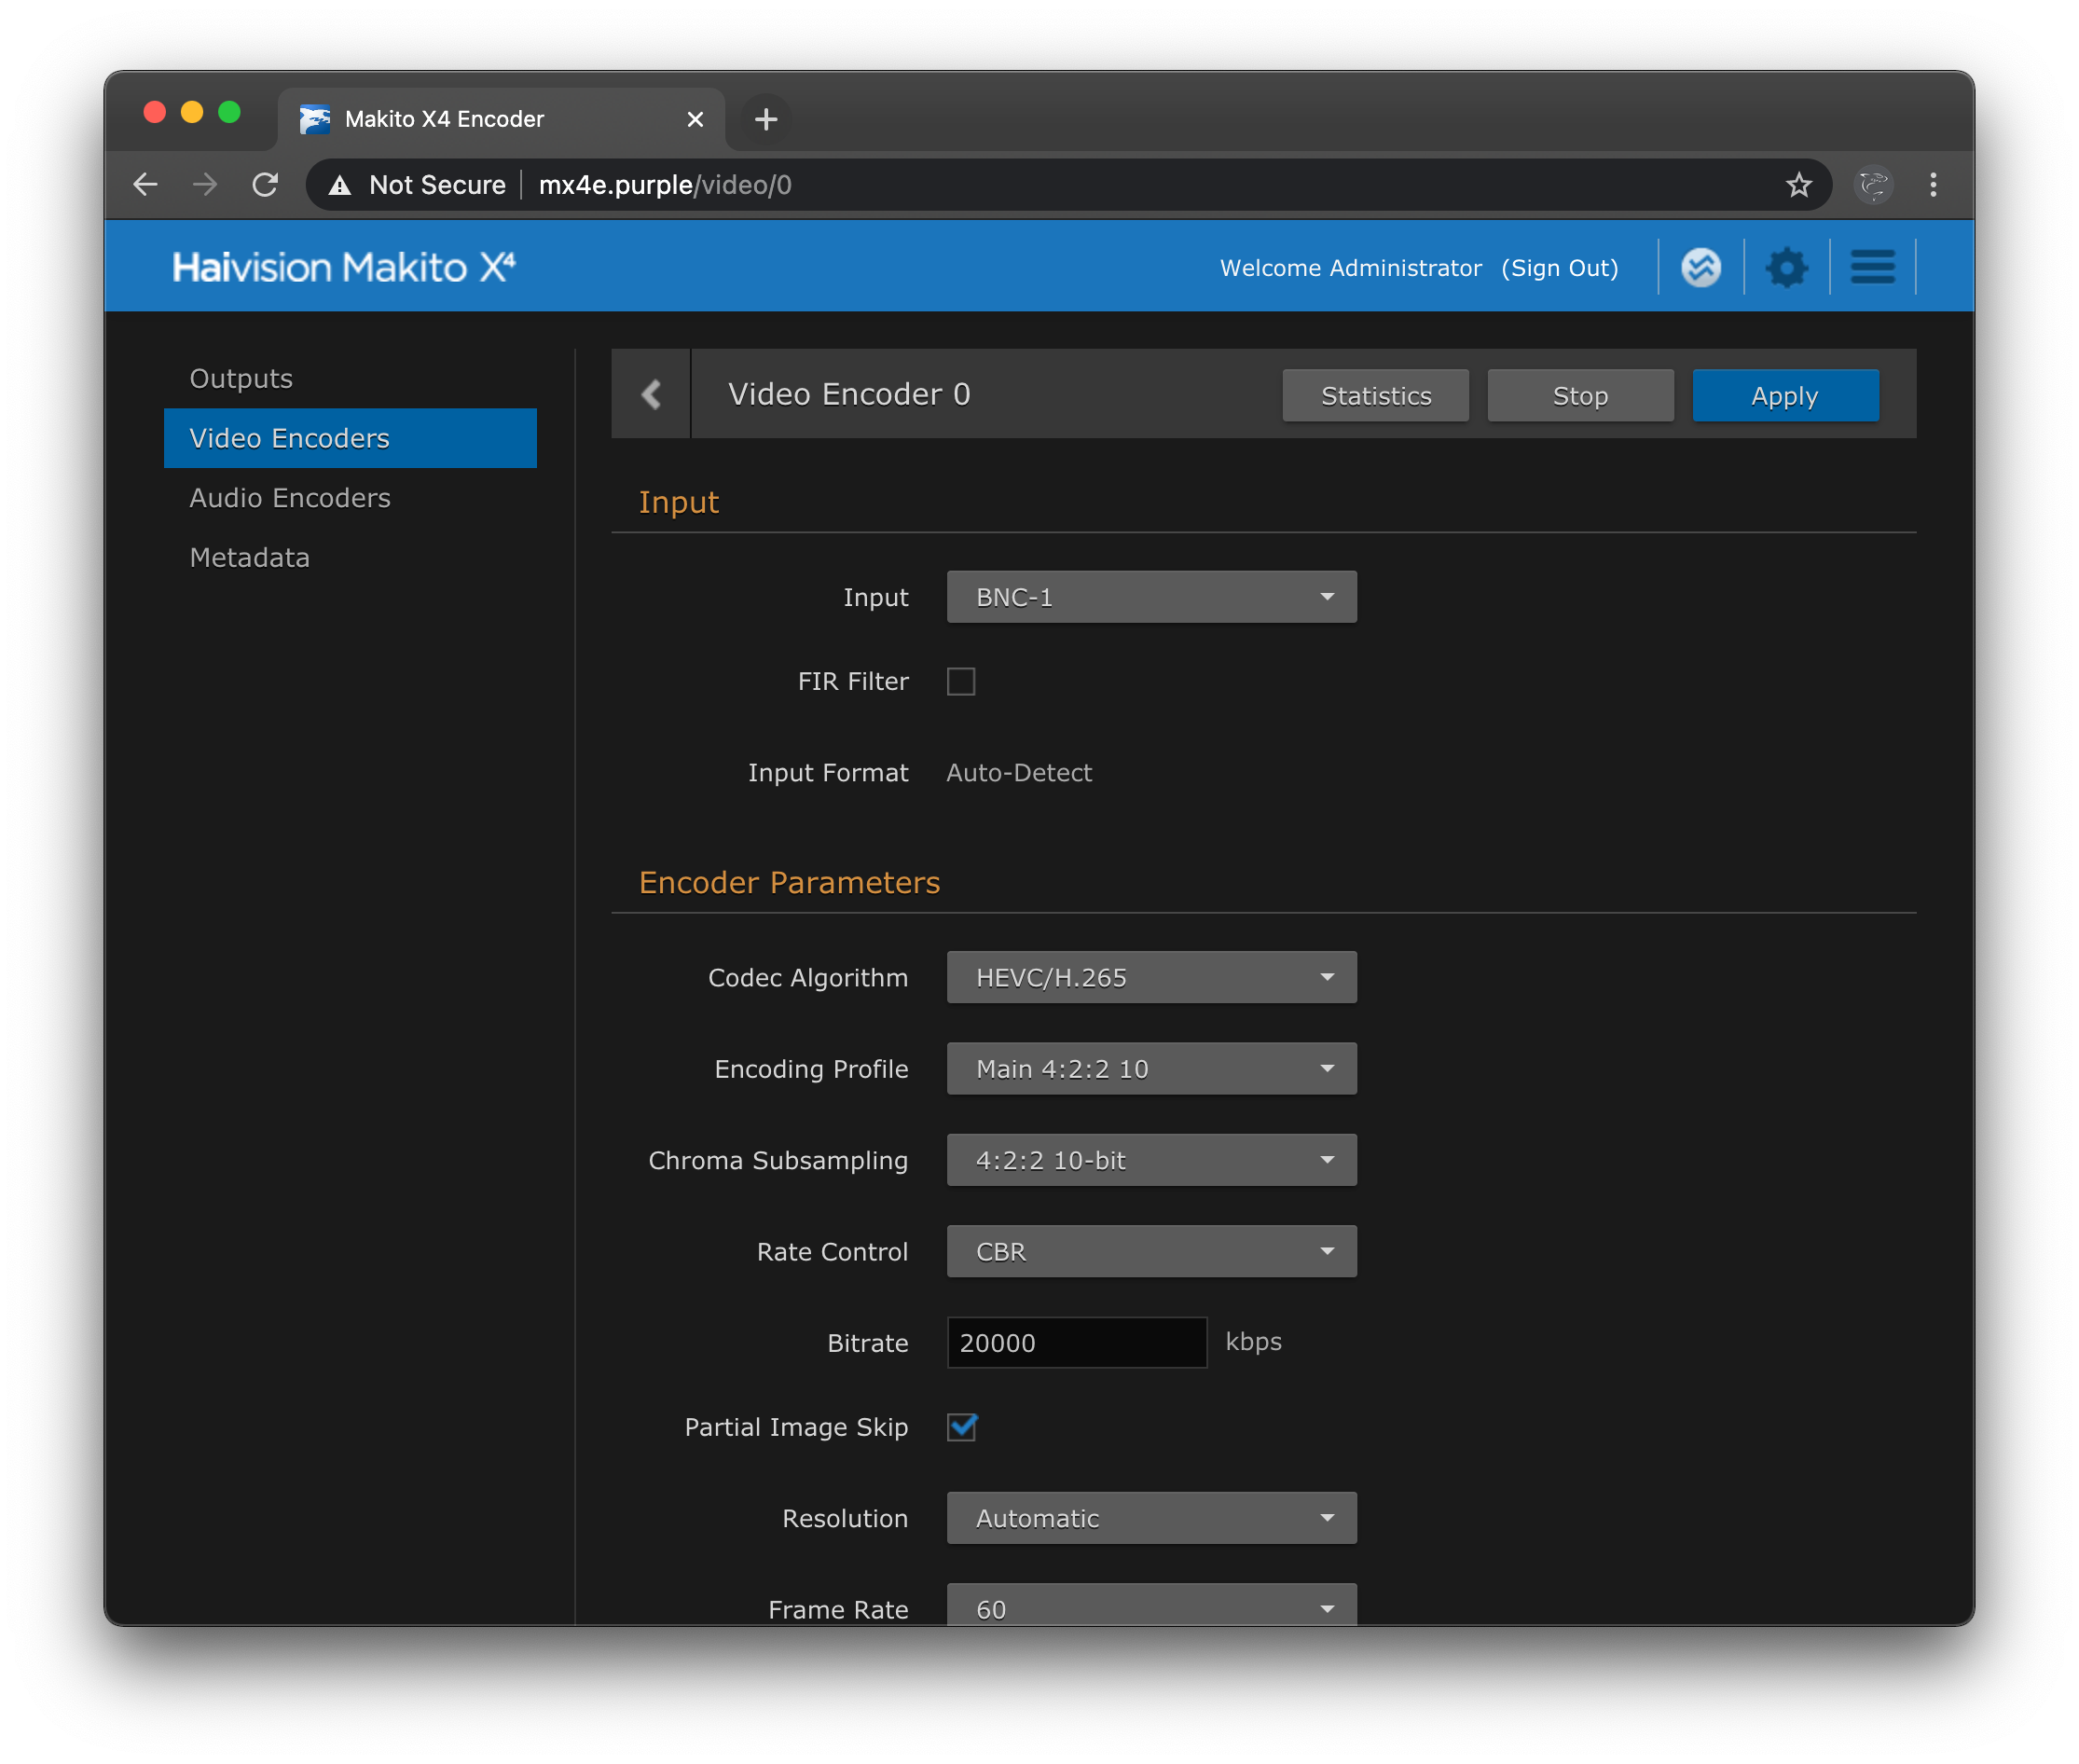The width and height of the screenshot is (2079, 1764).
Task: Click the Encoder Parameters section heading
Action: tap(789, 883)
